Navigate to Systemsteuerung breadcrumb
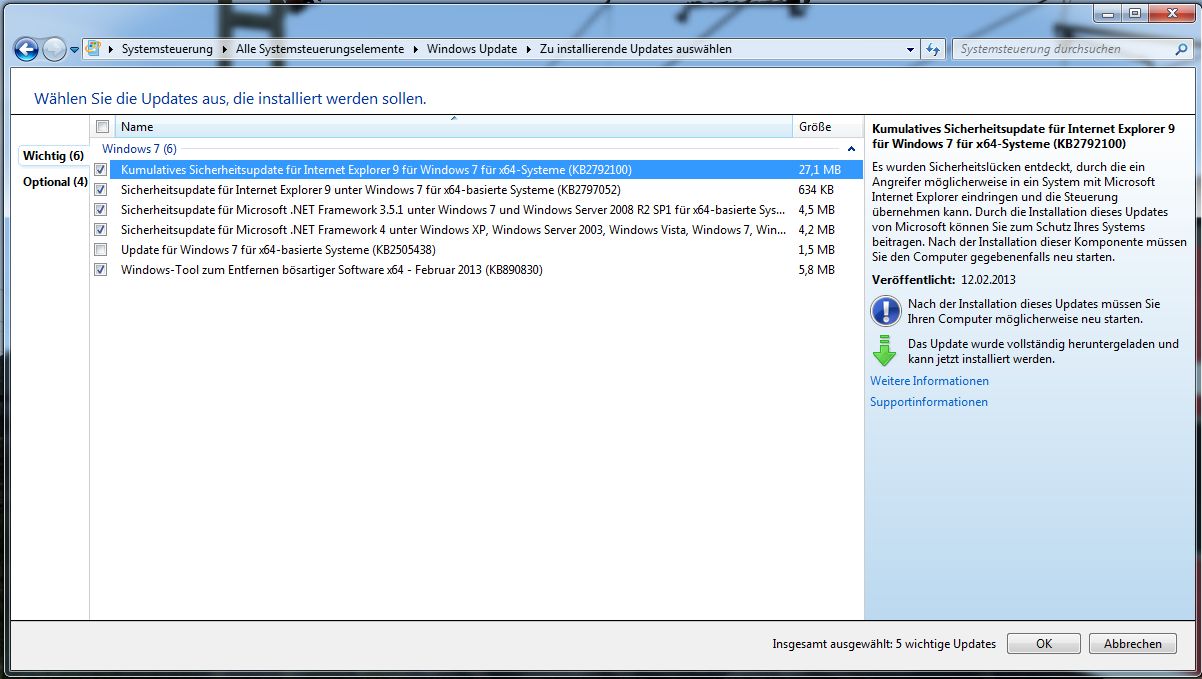Screen dimensions: 1202x679 click(x=167, y=49)
